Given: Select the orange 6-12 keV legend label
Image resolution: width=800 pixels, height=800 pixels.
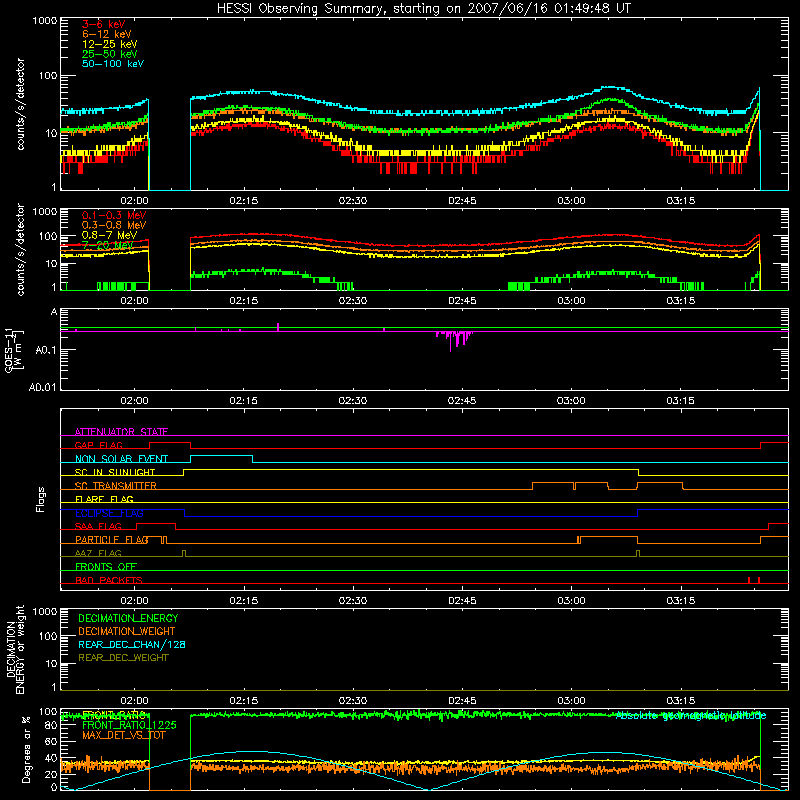Looking at the screenshot, I should [x=107, y=34].
